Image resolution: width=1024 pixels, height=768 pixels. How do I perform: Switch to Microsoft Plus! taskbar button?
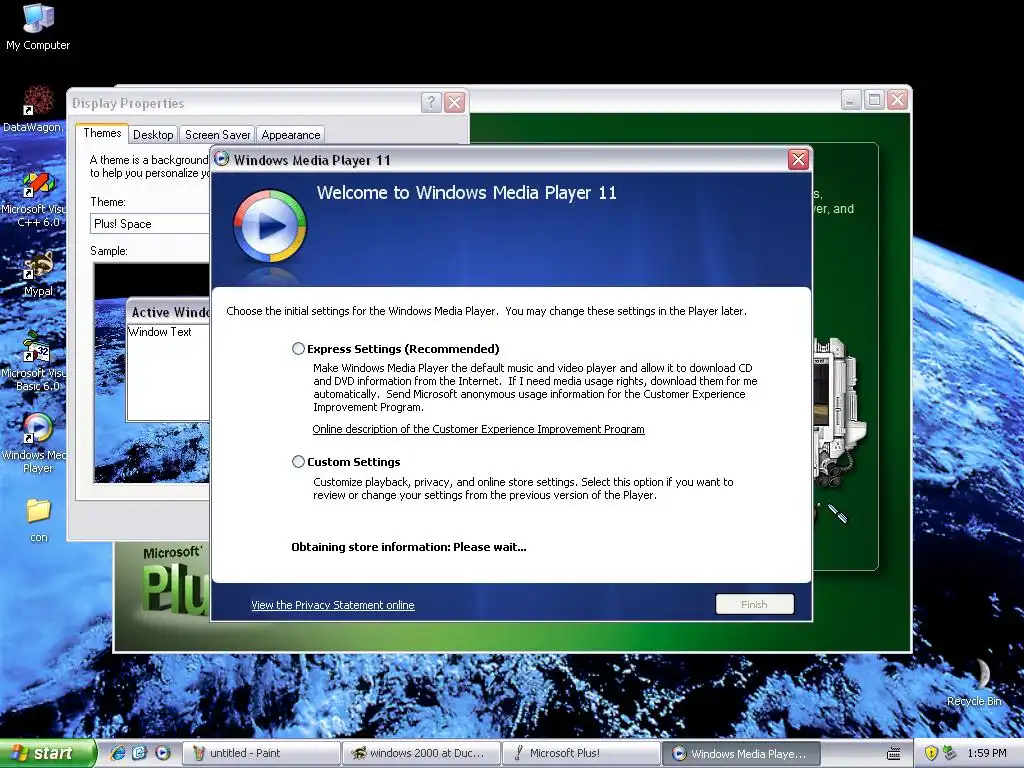pyautogui.click(x=581, y=753)
